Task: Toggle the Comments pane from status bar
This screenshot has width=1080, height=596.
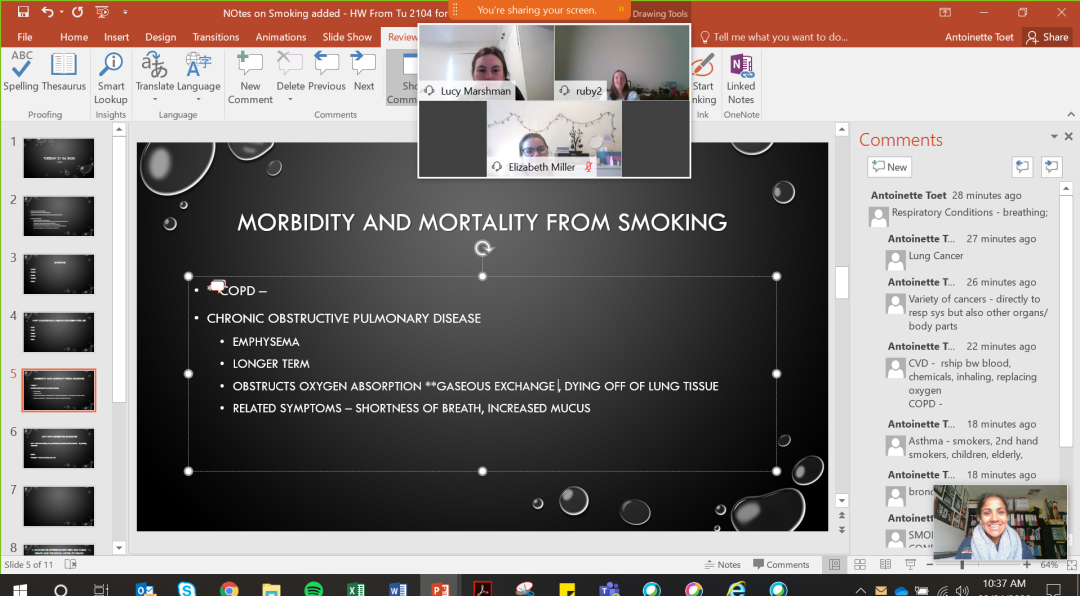Action: [x=781, y=564]
